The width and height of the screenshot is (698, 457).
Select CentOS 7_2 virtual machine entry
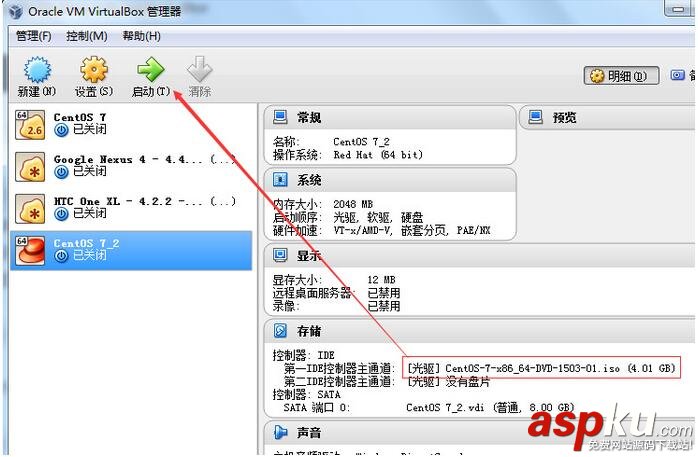coord(131,250)
